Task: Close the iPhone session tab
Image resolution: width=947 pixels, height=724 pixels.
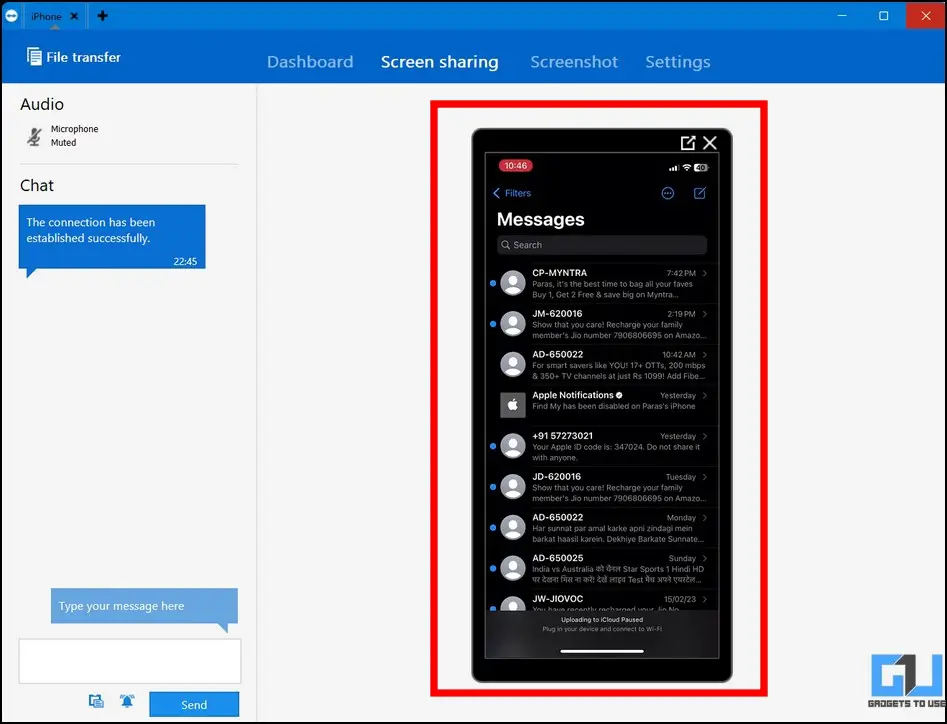Action: [x=74, y=16]
